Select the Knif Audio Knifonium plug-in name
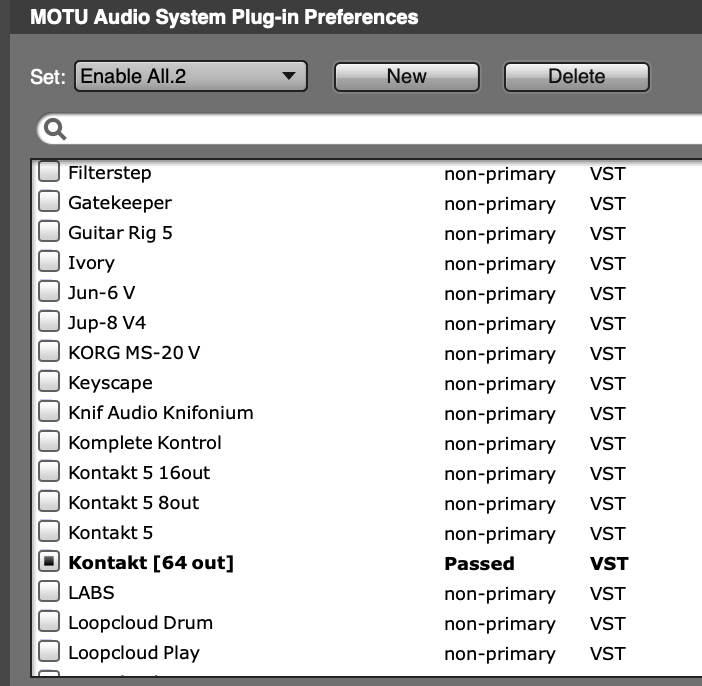This screenshot has height=686, width=702. point(161,413)
